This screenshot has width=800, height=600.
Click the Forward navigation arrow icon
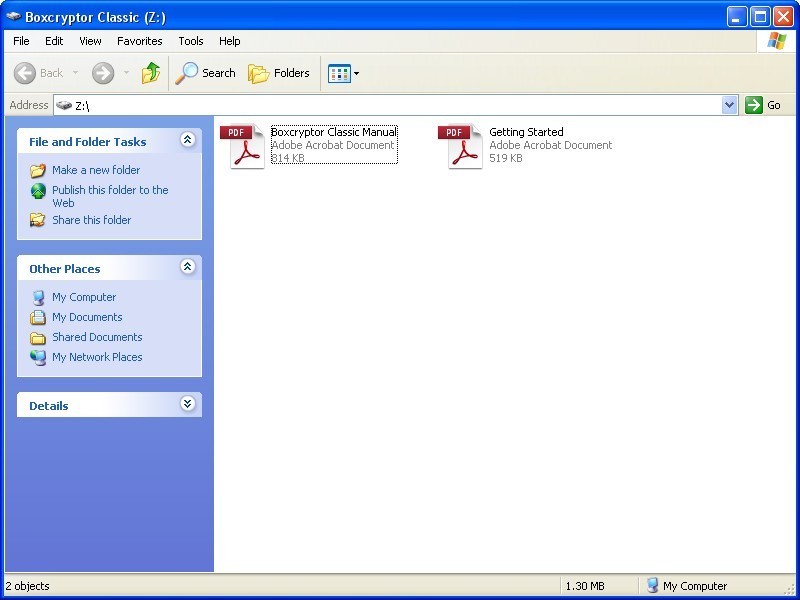click(103, 73)
